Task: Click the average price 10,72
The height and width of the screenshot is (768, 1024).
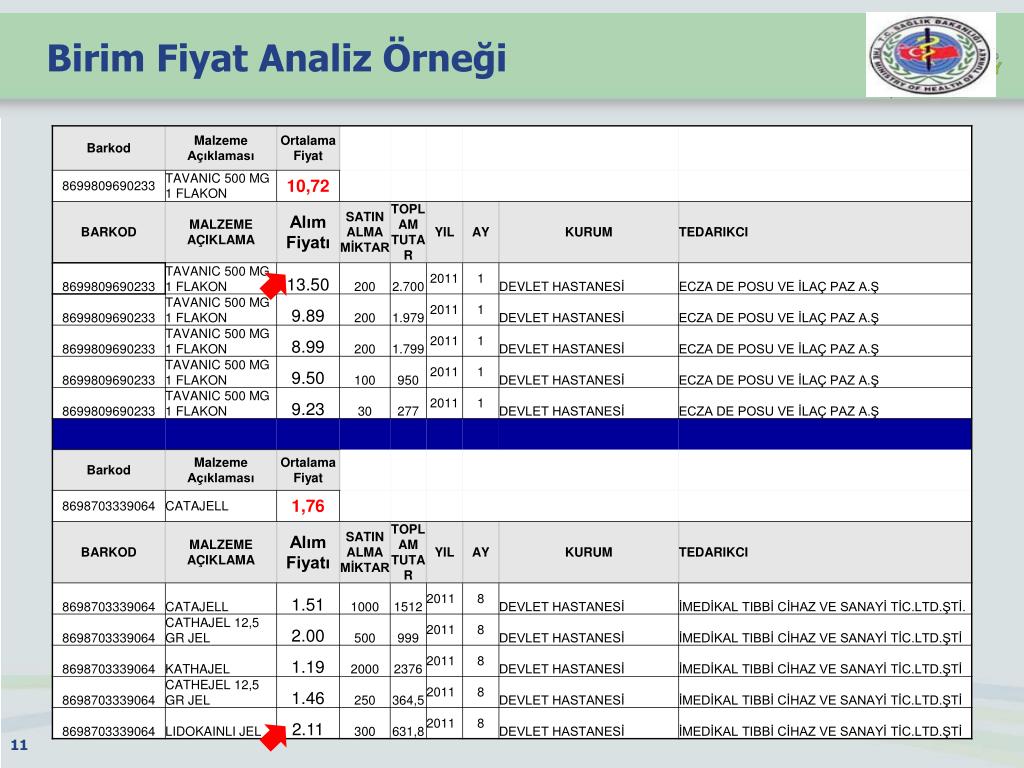Action: [x=308, y=186]
